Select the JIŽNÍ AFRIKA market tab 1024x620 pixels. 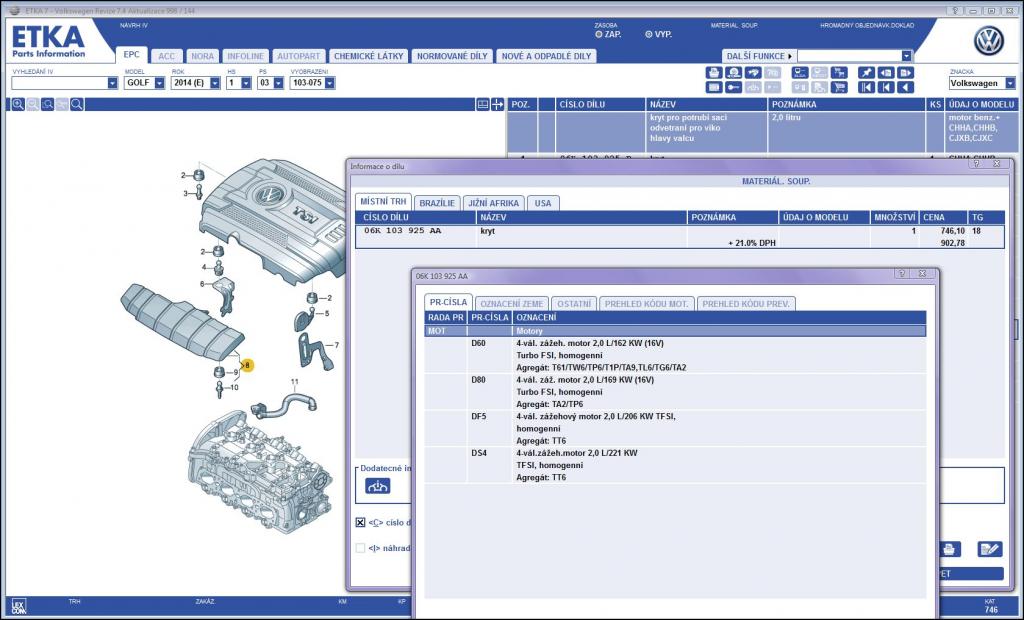493,203
